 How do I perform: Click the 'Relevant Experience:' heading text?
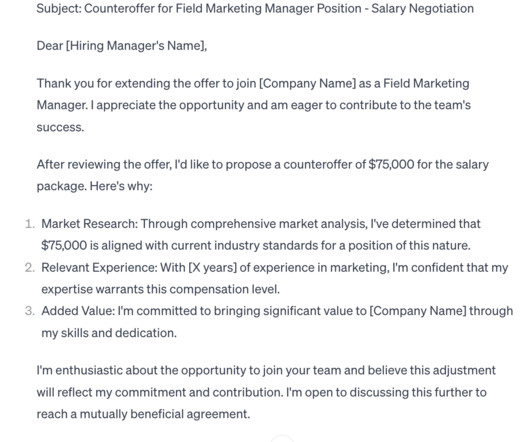point(99,268)
